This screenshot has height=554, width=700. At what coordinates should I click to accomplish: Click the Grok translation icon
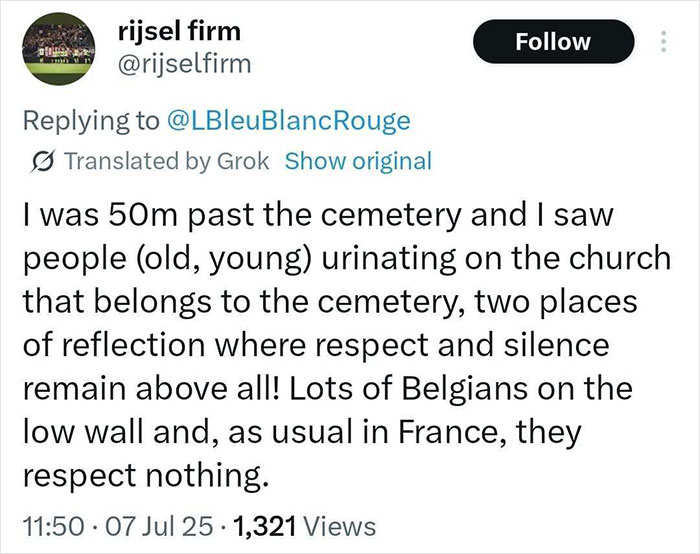click(x=44, y=161)
